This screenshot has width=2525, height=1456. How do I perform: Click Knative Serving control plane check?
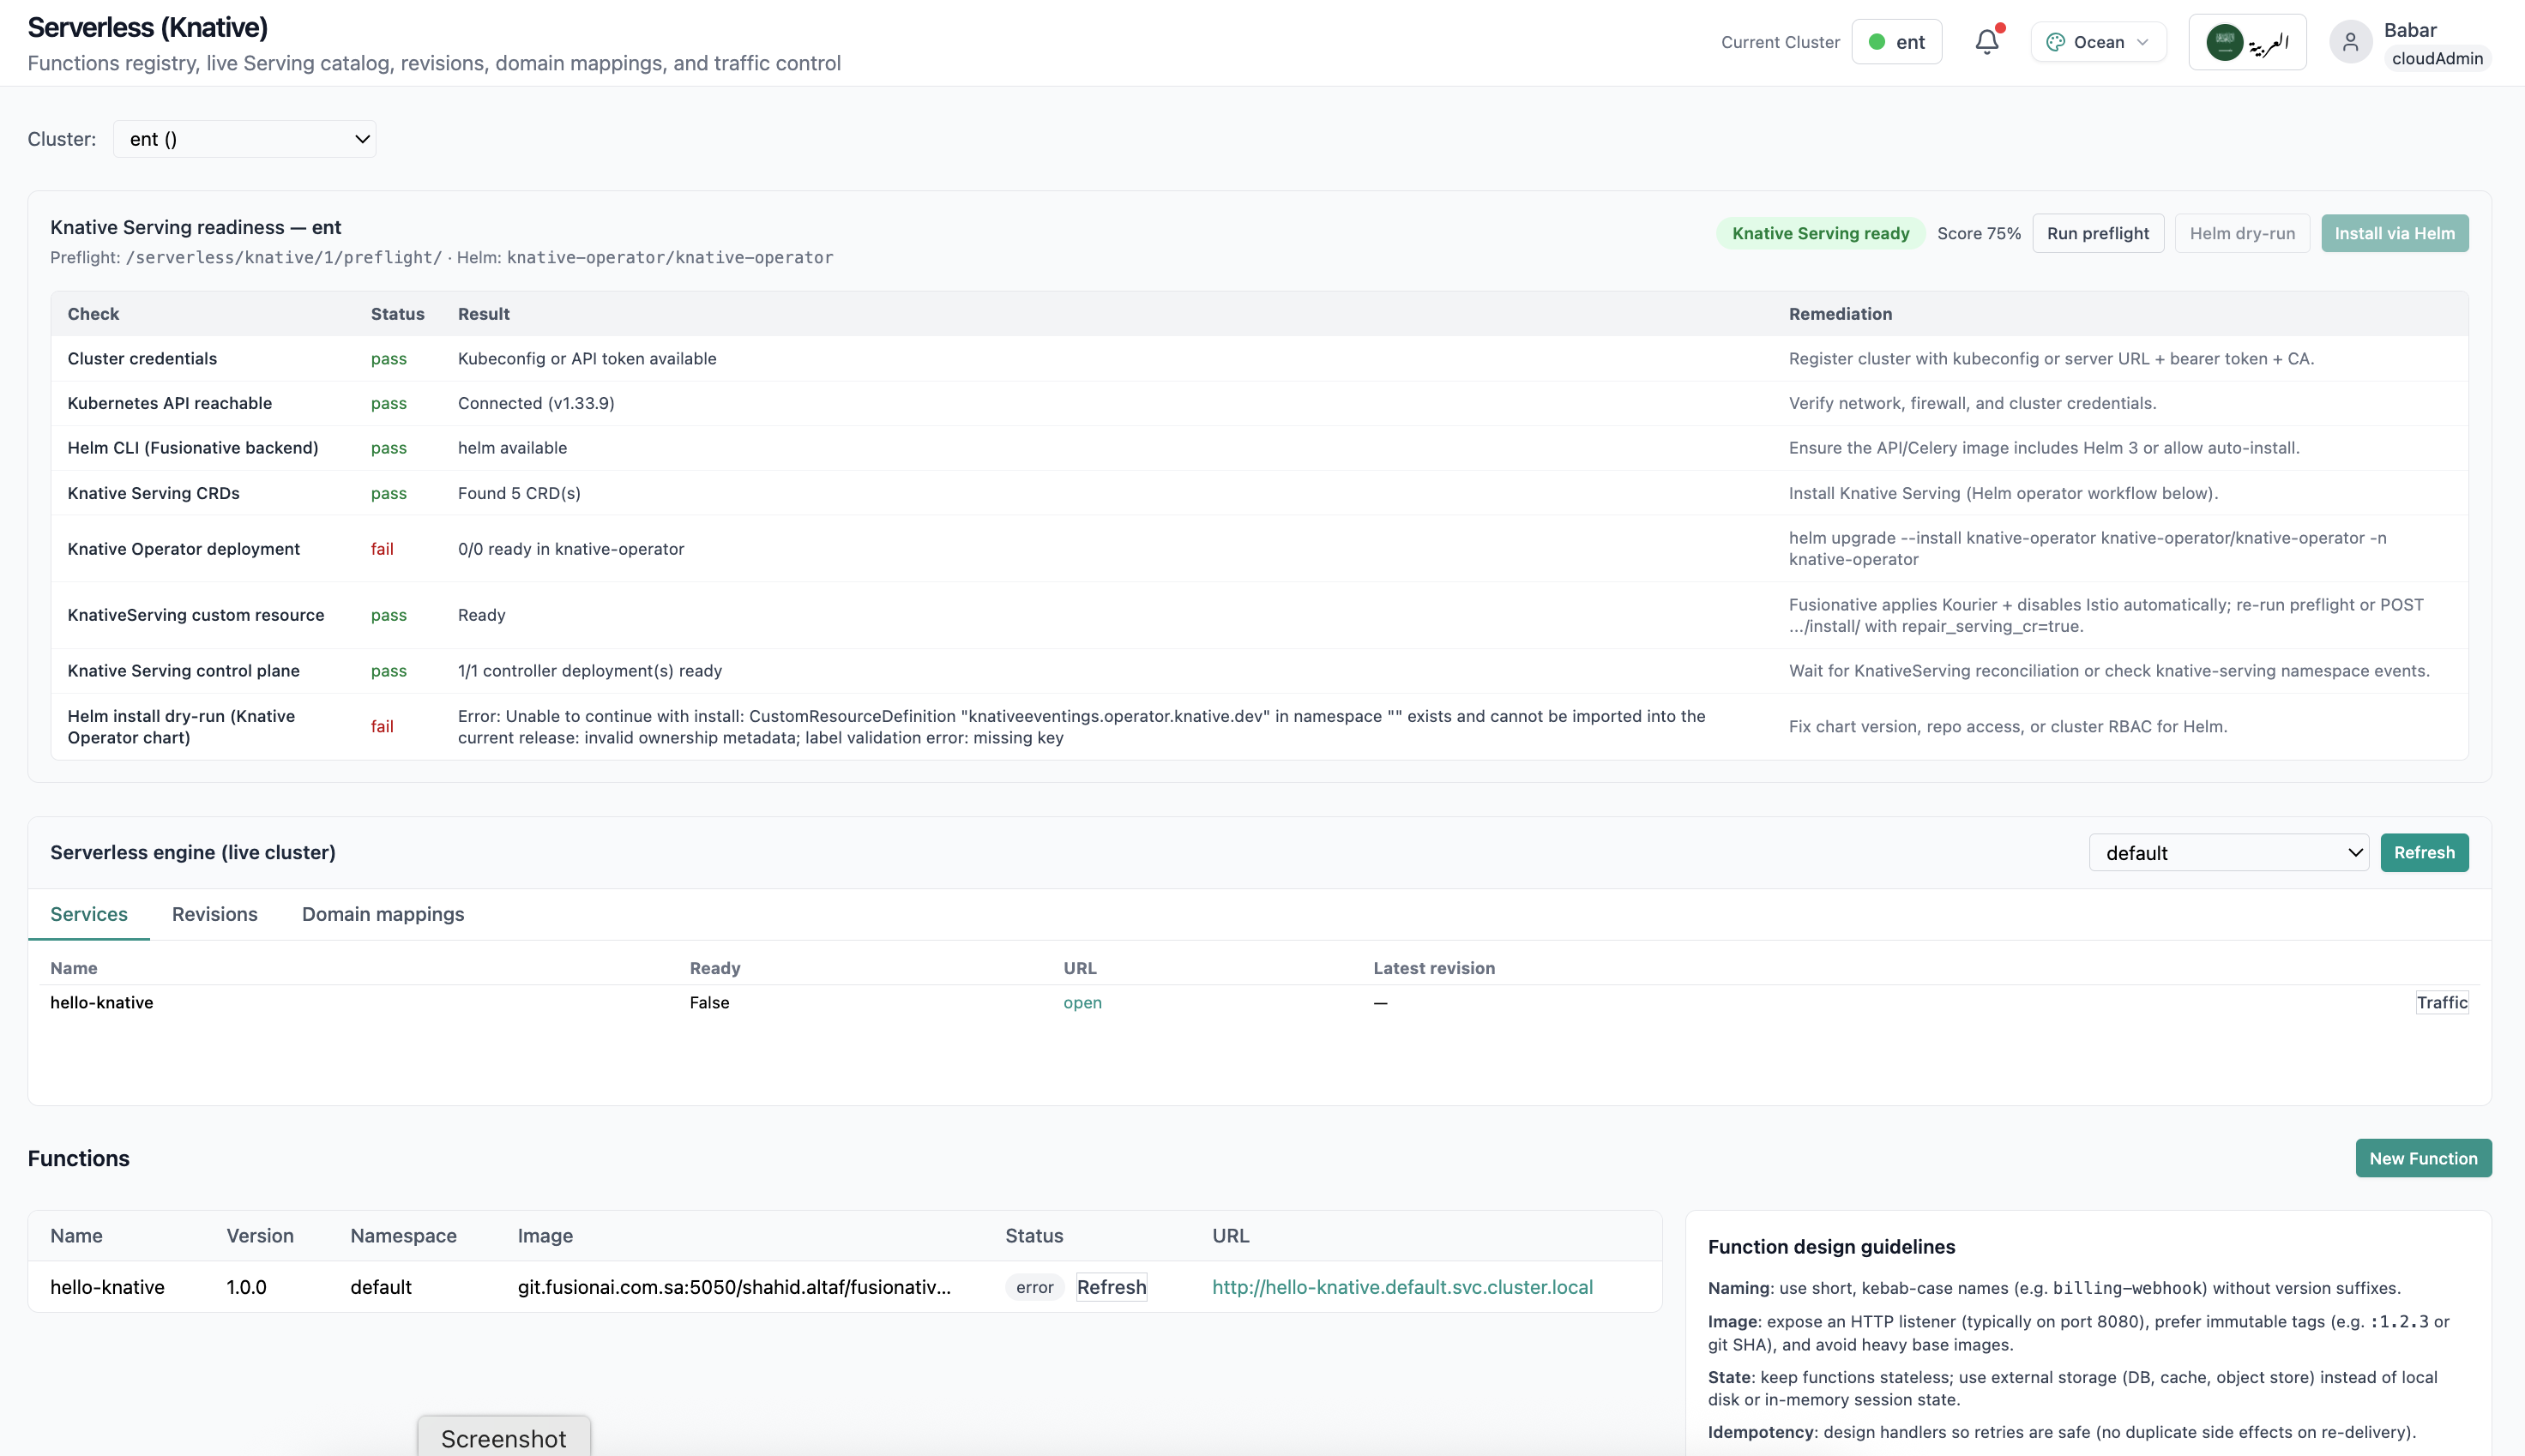pos(184,671)
